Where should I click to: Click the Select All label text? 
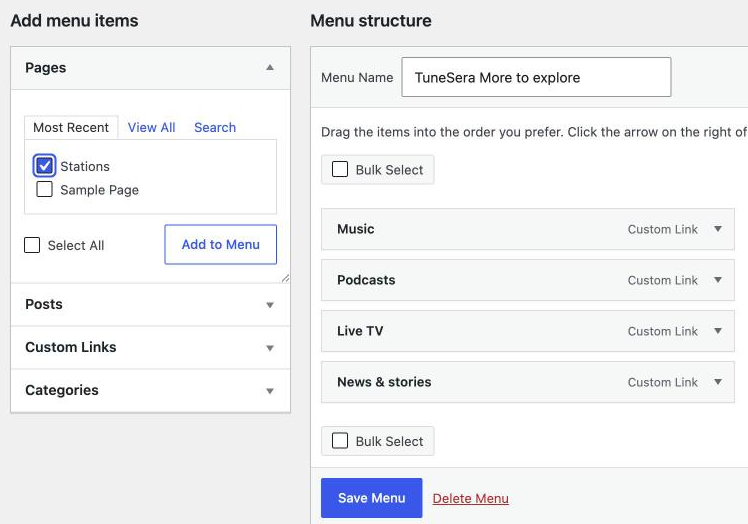click(x=76, y=245)
